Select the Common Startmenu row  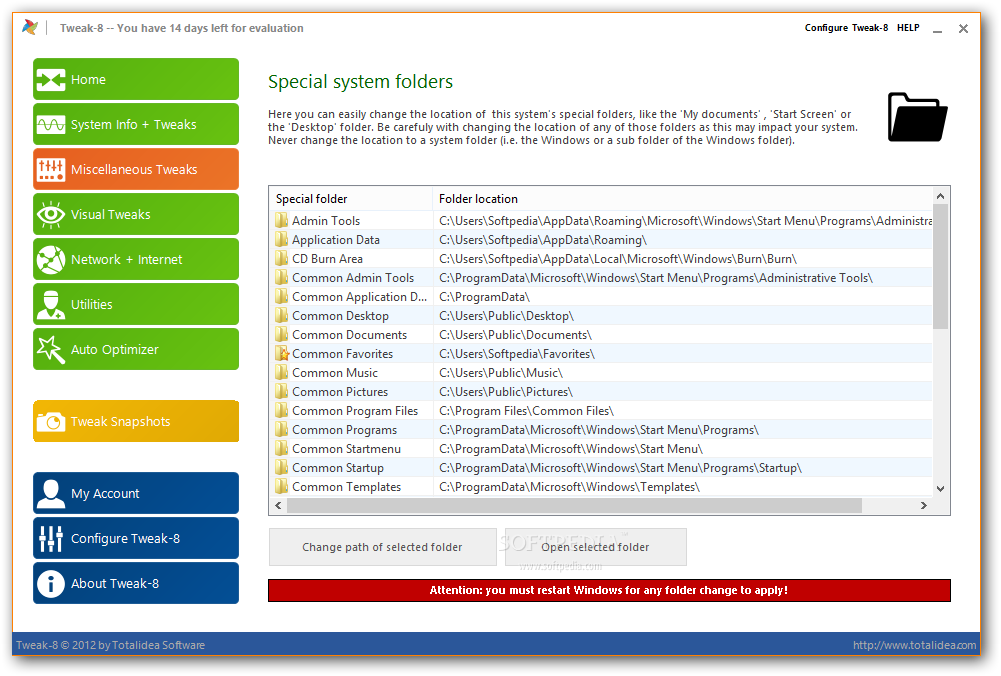(x=601, y=449)
